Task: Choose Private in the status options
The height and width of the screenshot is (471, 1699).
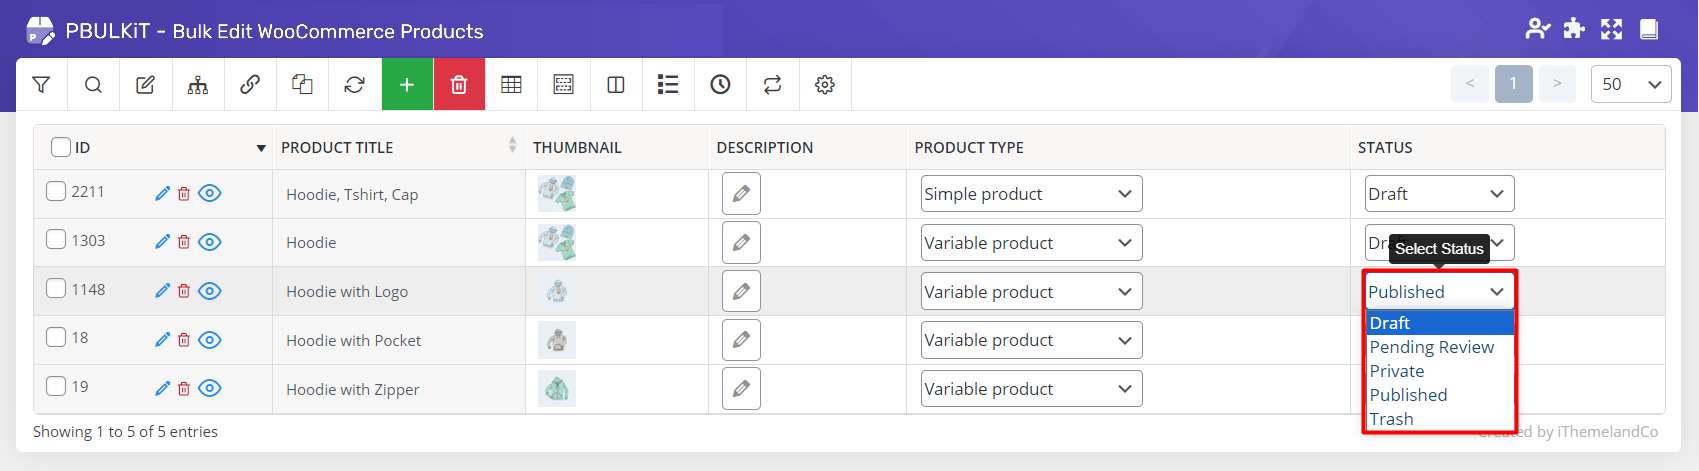Action: click(x=1397, y=371)
